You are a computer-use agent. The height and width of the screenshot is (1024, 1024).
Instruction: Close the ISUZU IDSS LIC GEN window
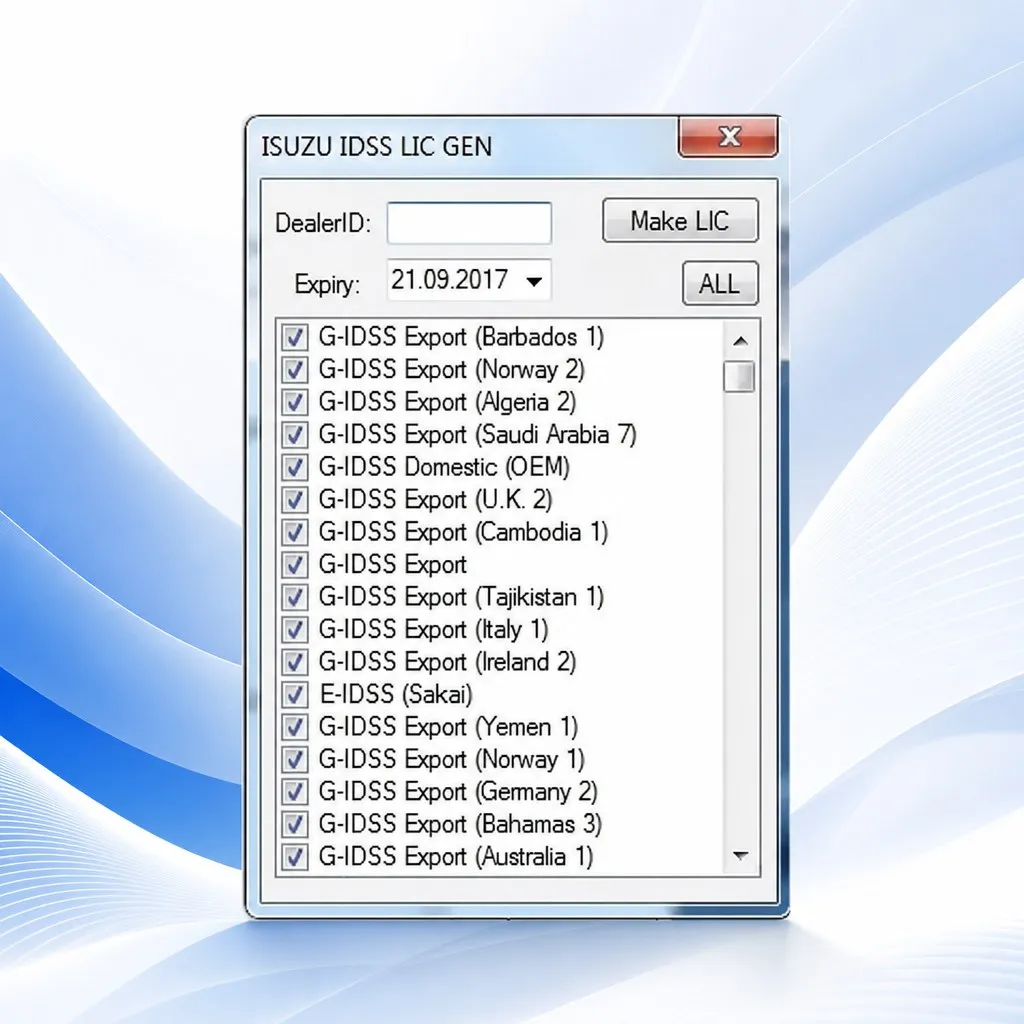tap(729, 136)
